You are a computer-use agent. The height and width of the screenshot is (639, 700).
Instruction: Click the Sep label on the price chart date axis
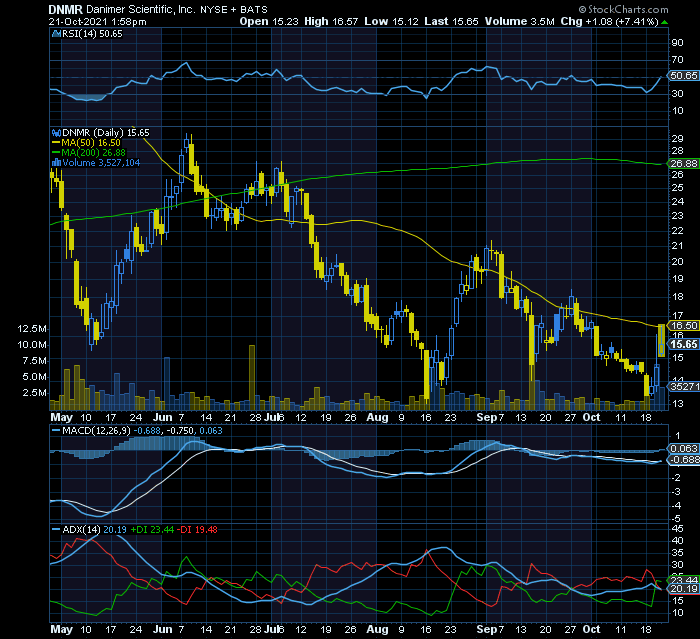pos(487,418)
